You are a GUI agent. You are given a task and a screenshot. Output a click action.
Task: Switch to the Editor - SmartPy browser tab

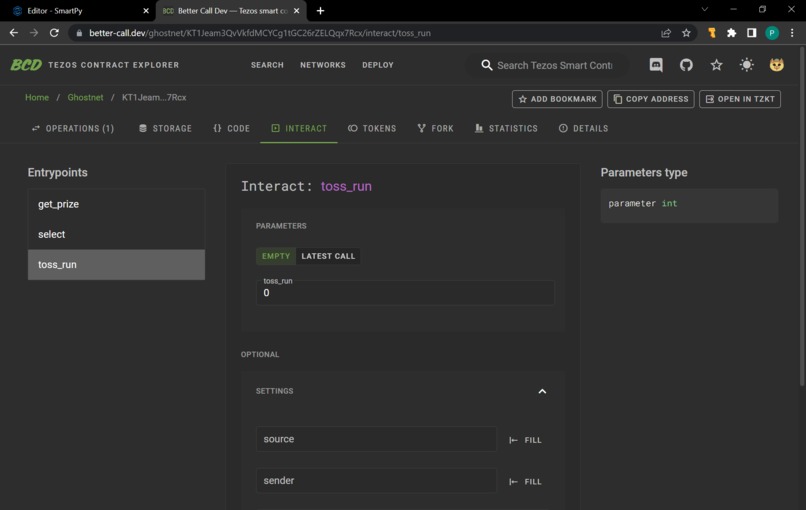[77, 11]
